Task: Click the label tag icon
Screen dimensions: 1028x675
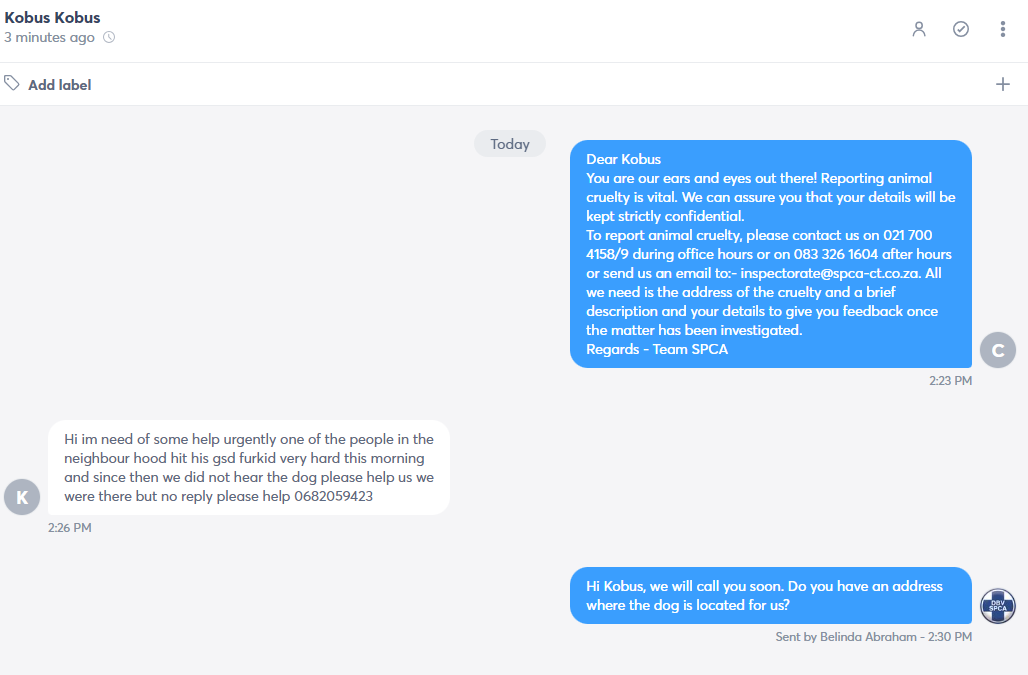Action: click(x=12, y=83)
